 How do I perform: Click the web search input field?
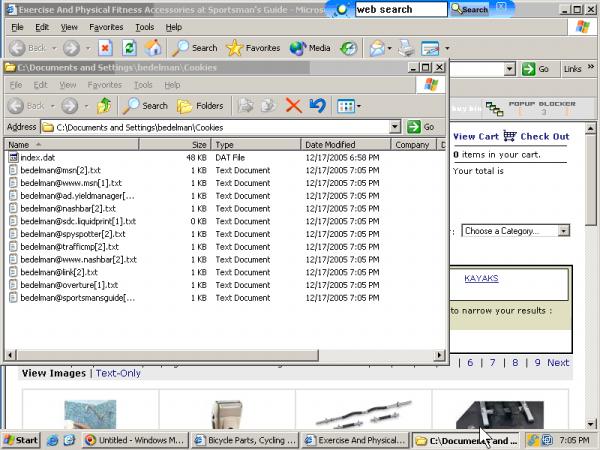tap(401, 9)
